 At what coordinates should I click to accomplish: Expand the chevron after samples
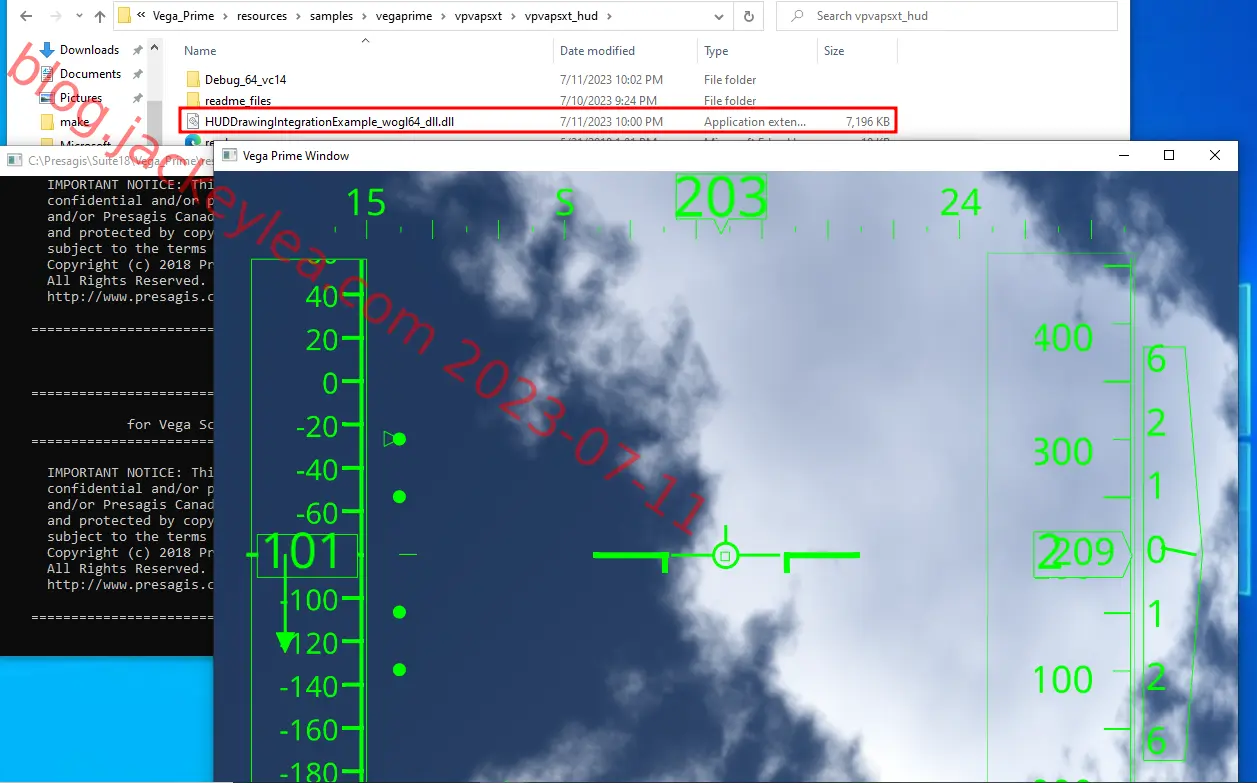(365, 16)
